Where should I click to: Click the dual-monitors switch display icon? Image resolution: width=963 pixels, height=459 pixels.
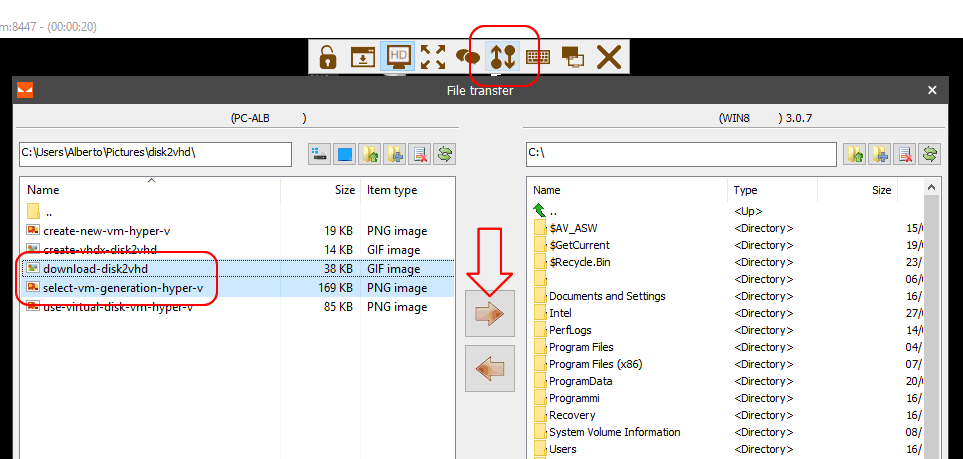pos(572,58)
